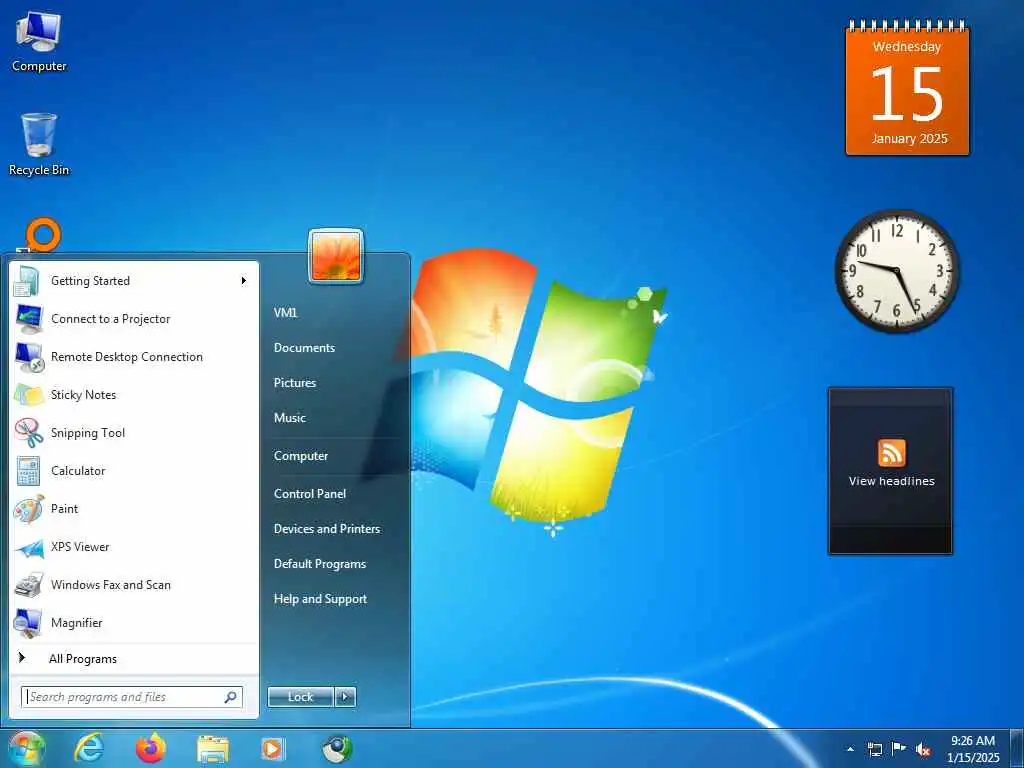This screenshot has width=1024, height=768.
Task: Click the RSS feed headlines icon
Action: tap(891, 453)
